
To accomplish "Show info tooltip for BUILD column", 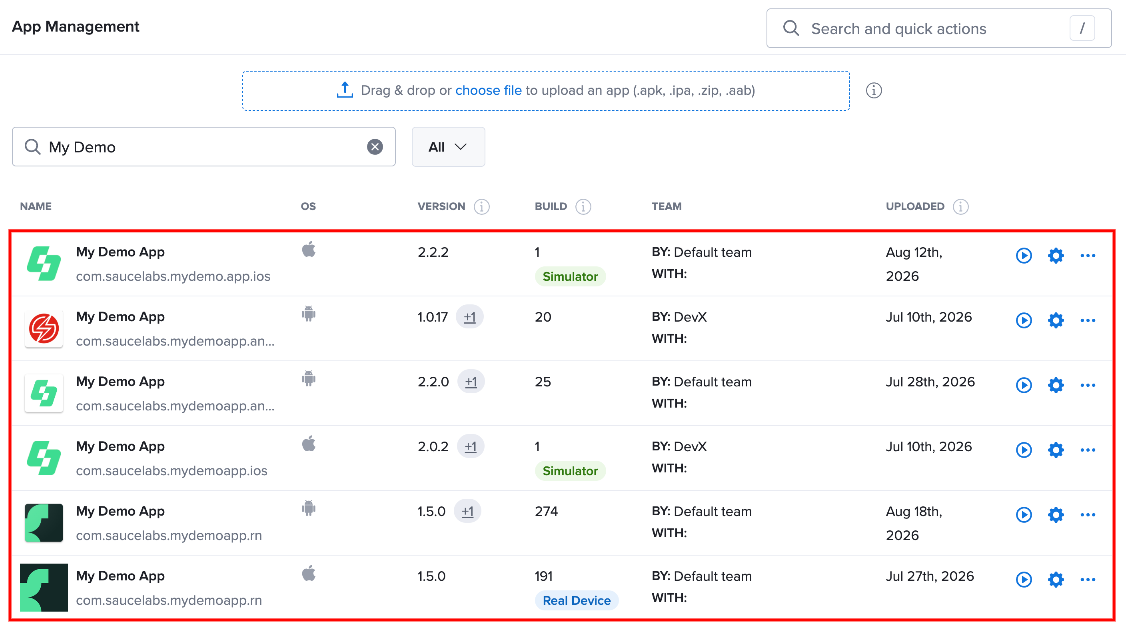I will point(583,207).
